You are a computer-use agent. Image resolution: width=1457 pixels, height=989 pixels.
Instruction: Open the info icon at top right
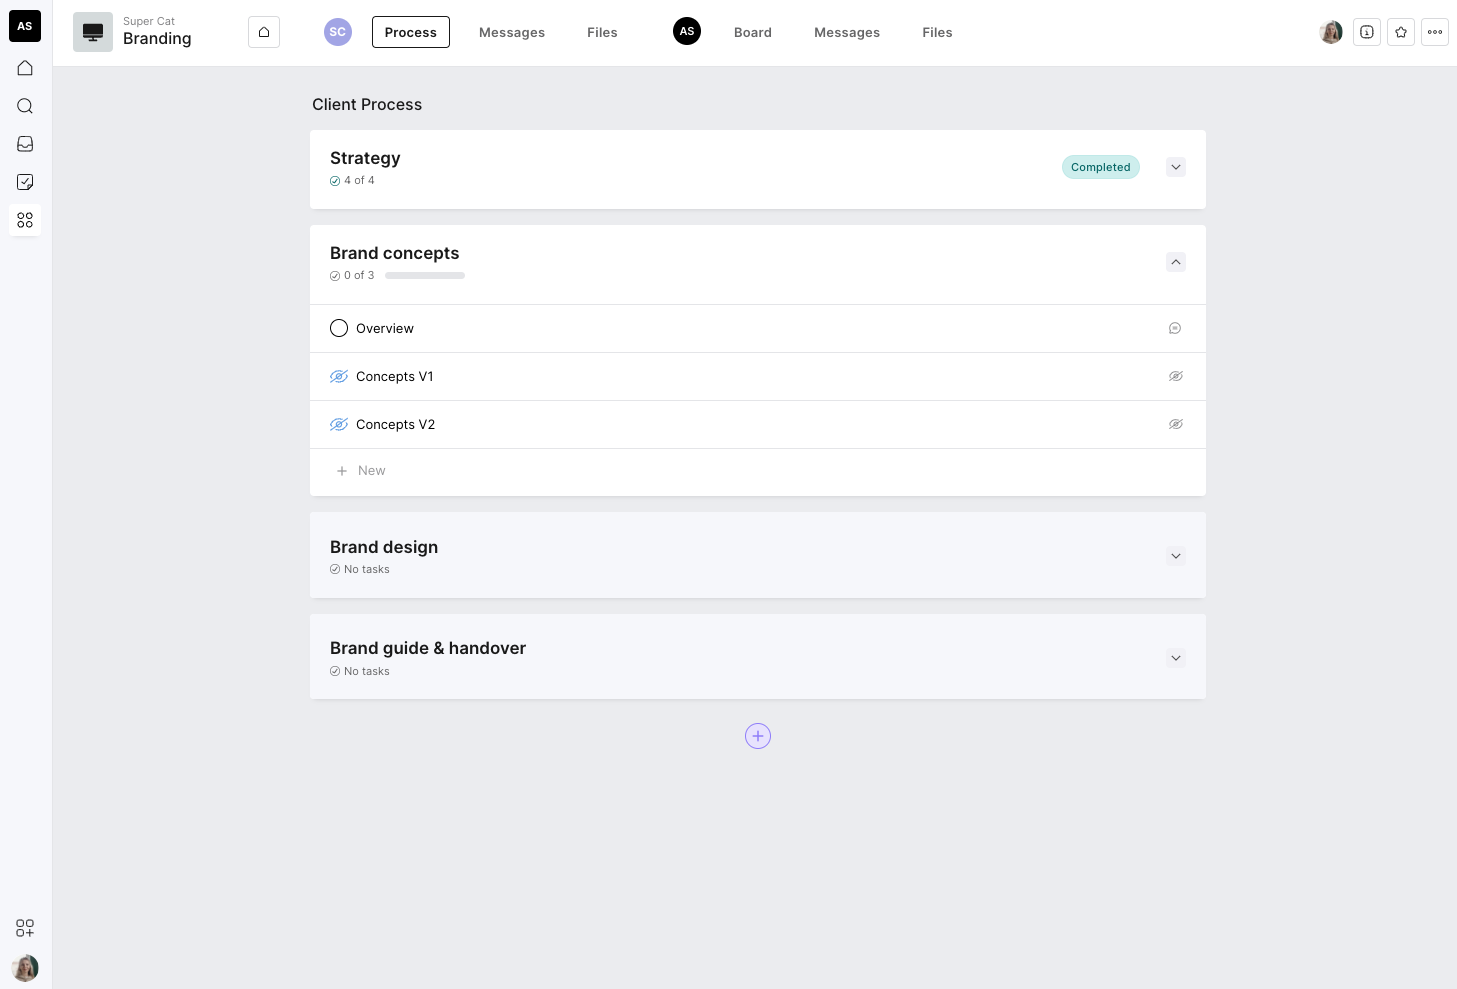[1367, 32]
